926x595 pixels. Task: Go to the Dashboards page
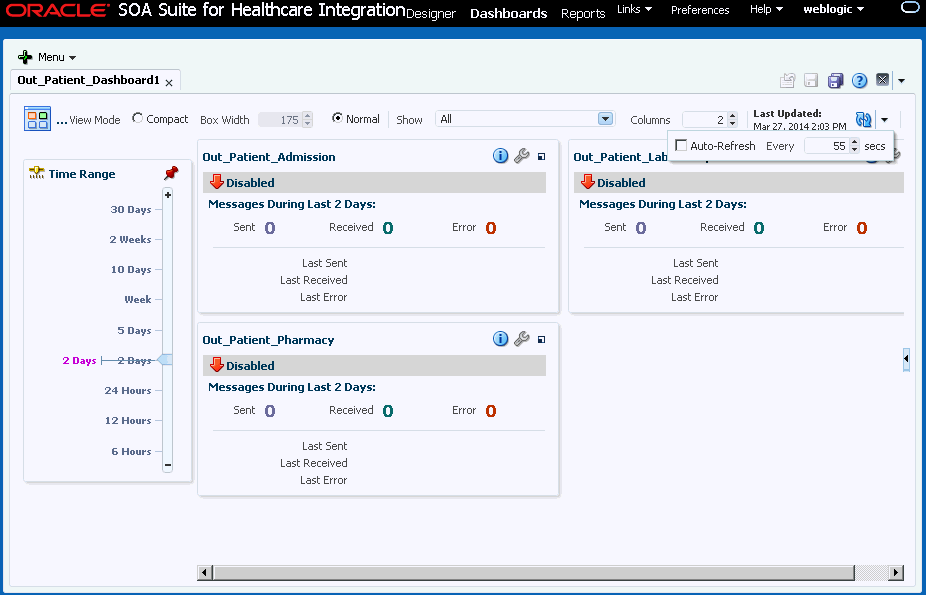(x=508, y=14)
